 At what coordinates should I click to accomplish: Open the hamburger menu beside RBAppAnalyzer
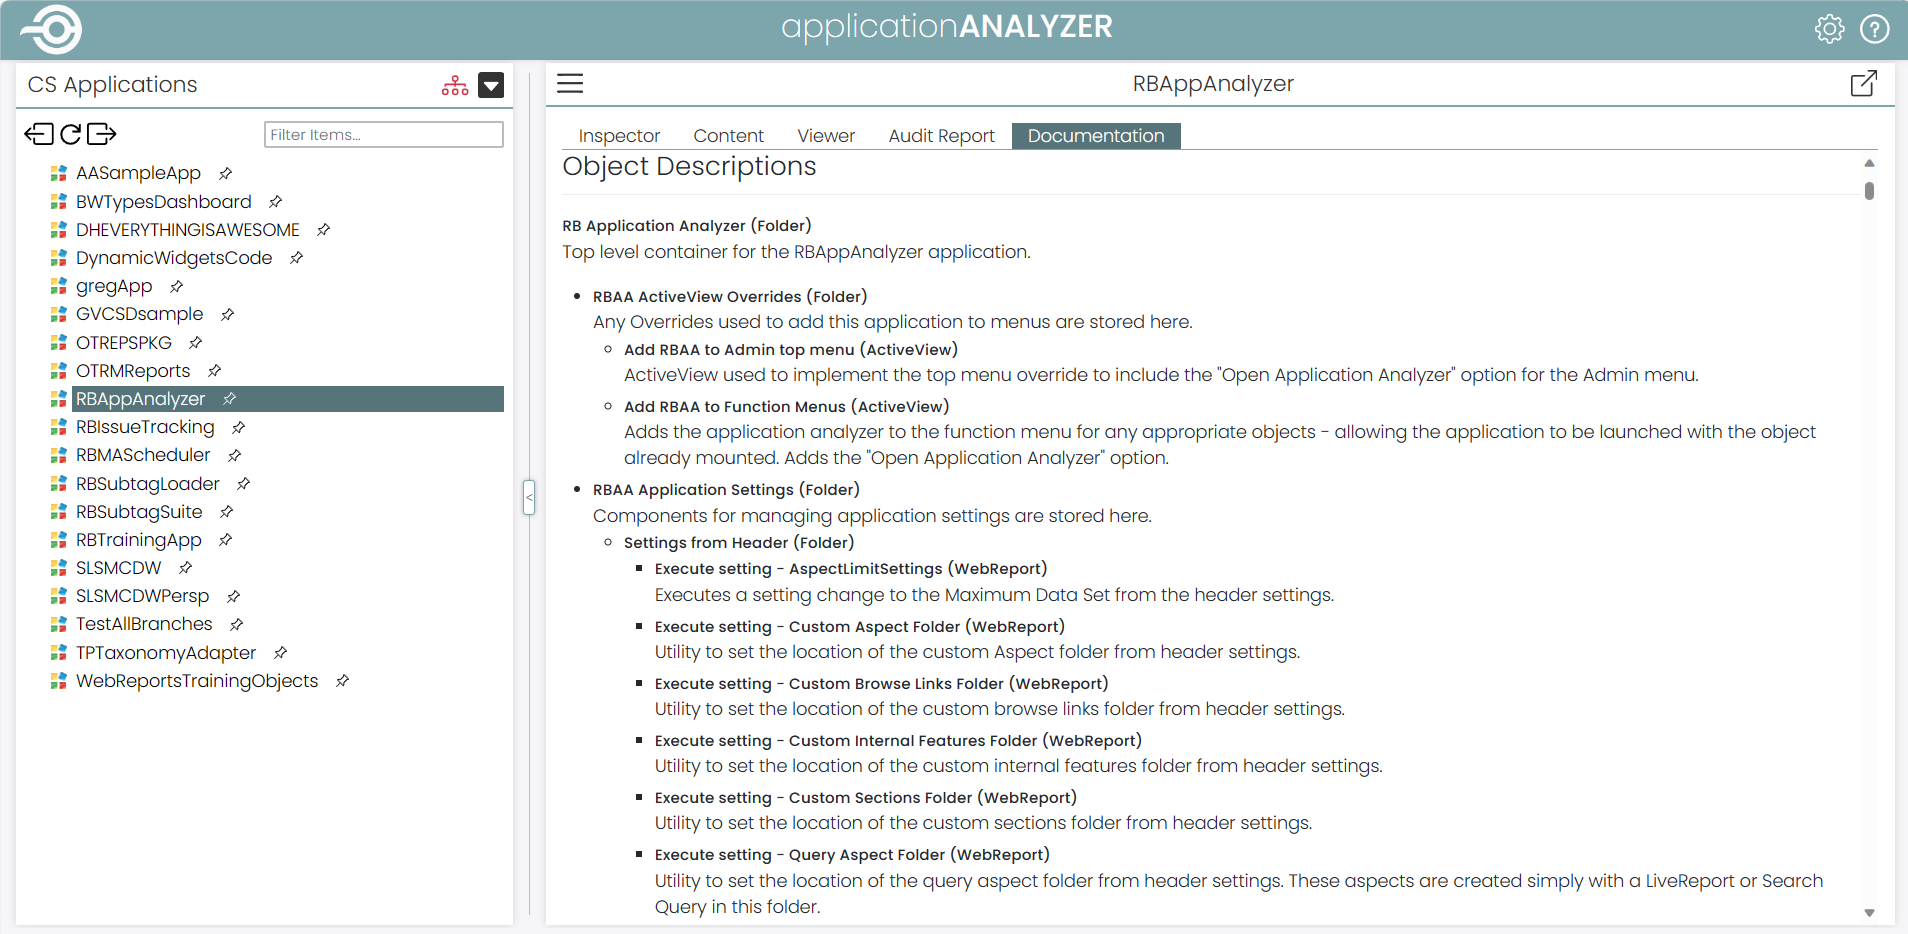[x=570, y=83]
